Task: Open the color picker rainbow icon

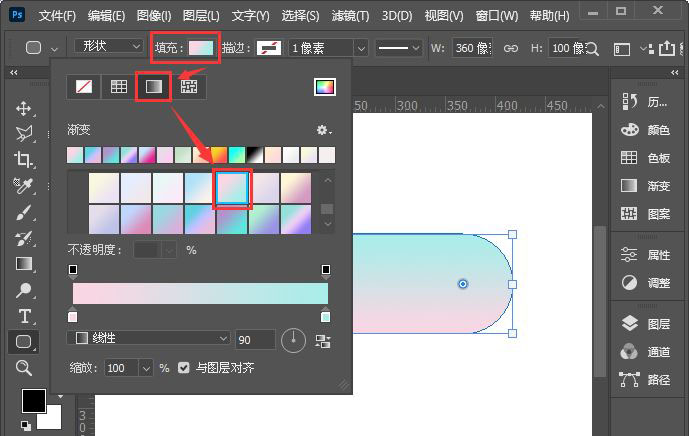Action: click(325, 87)
